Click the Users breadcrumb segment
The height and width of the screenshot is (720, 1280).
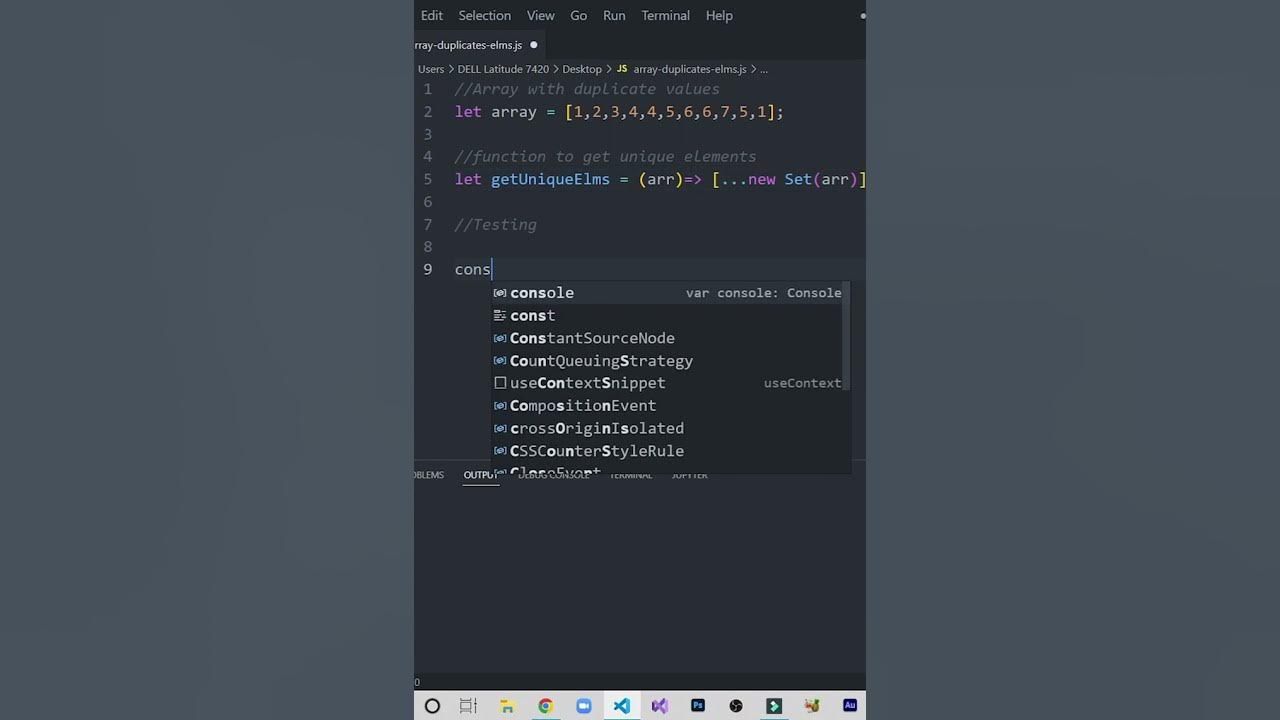431,69
